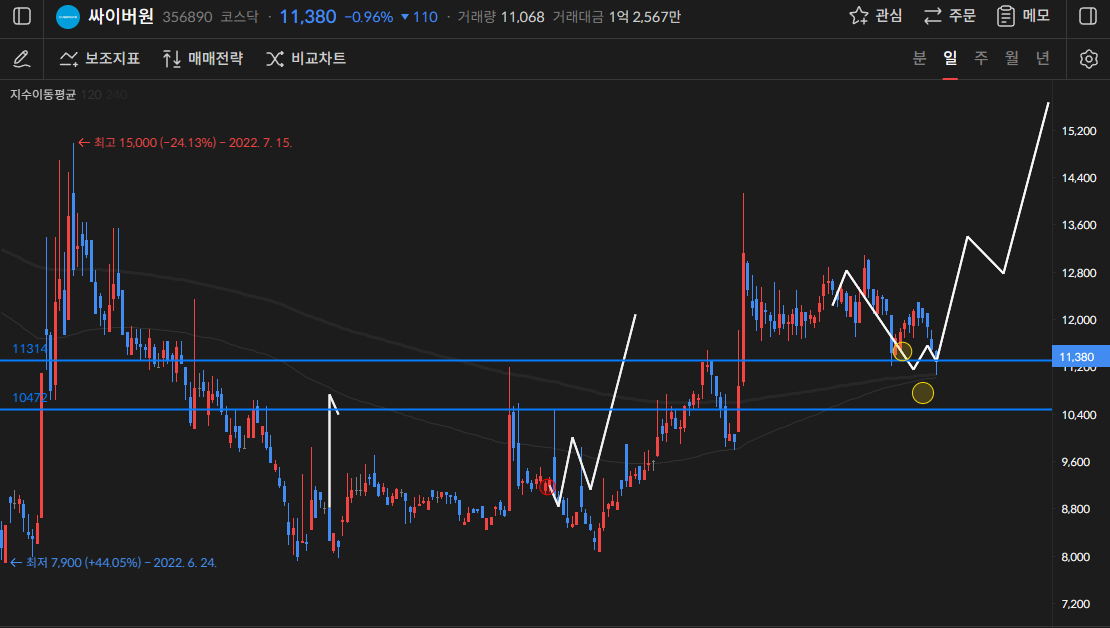Click the yellow circle marker below 11,380
The height and width of the screenshot is (628, 1110).
click(x=923, y=393)
